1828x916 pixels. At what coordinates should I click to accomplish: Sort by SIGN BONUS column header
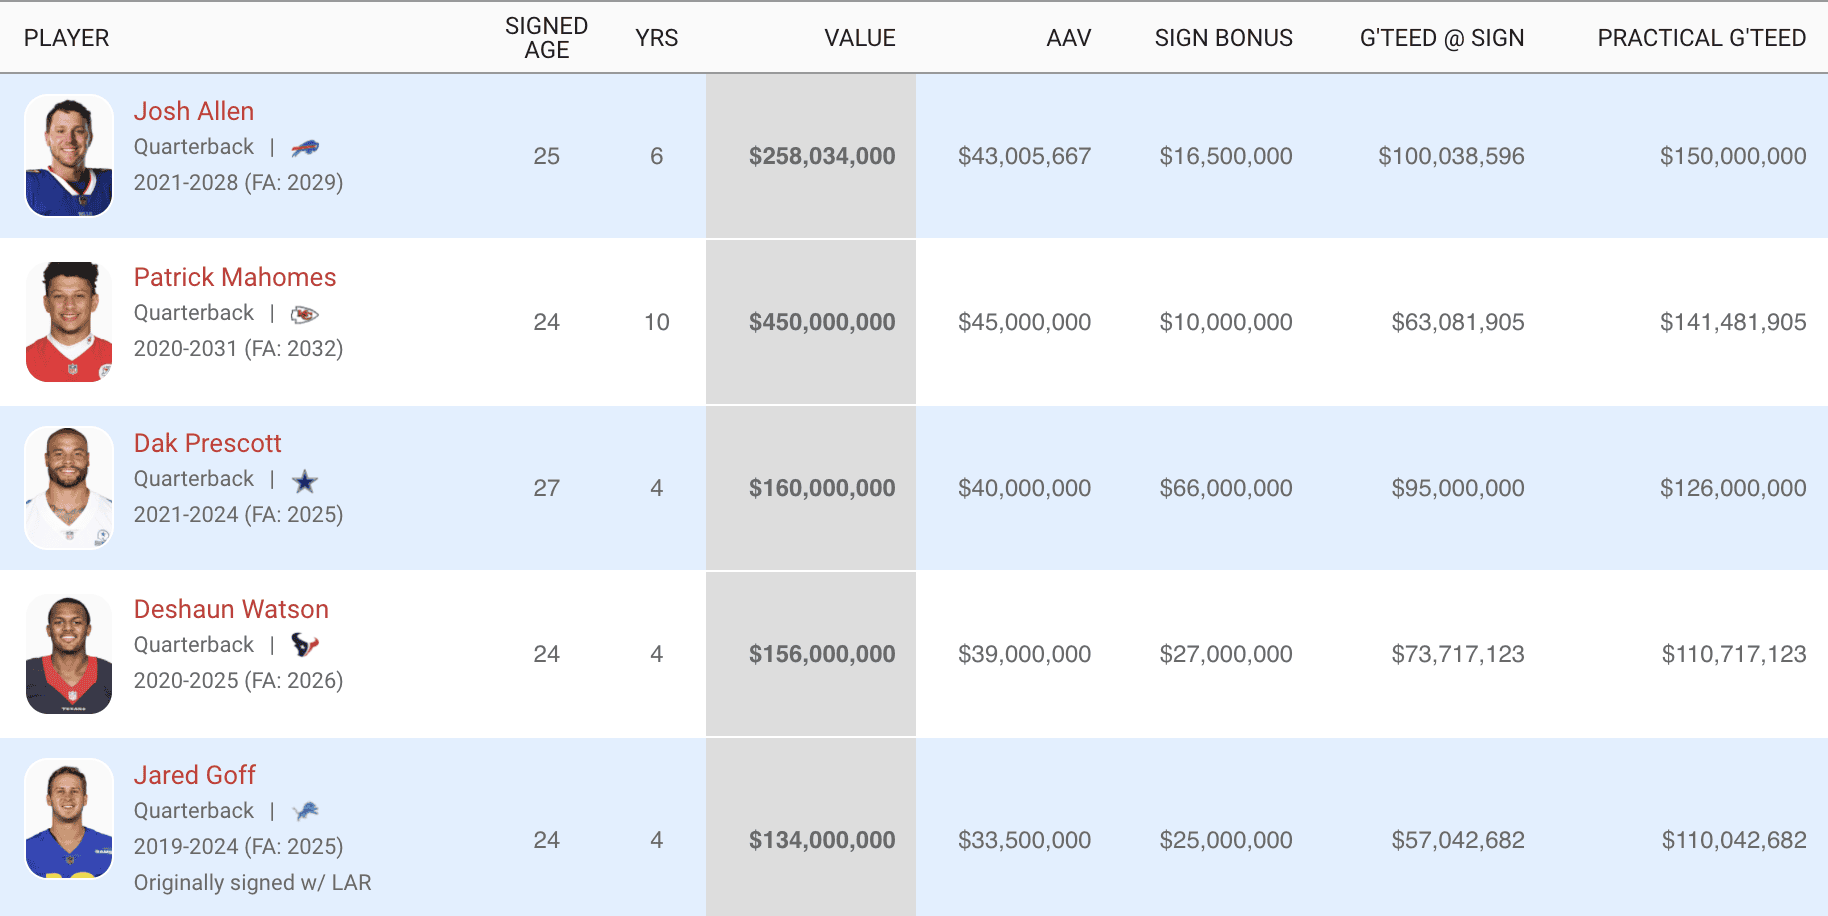(x=1224, y=38)
